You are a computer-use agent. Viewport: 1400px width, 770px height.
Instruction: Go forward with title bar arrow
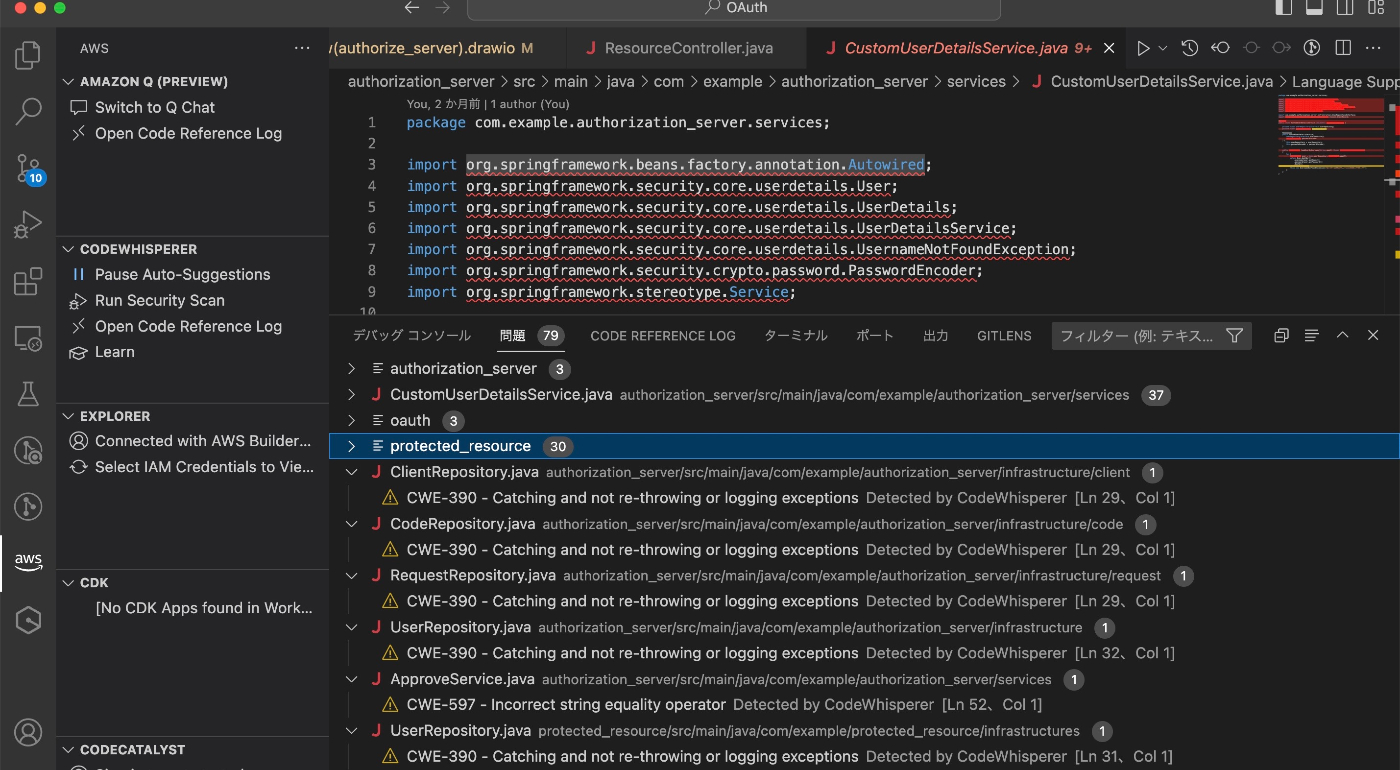click(x=443, y=7)
